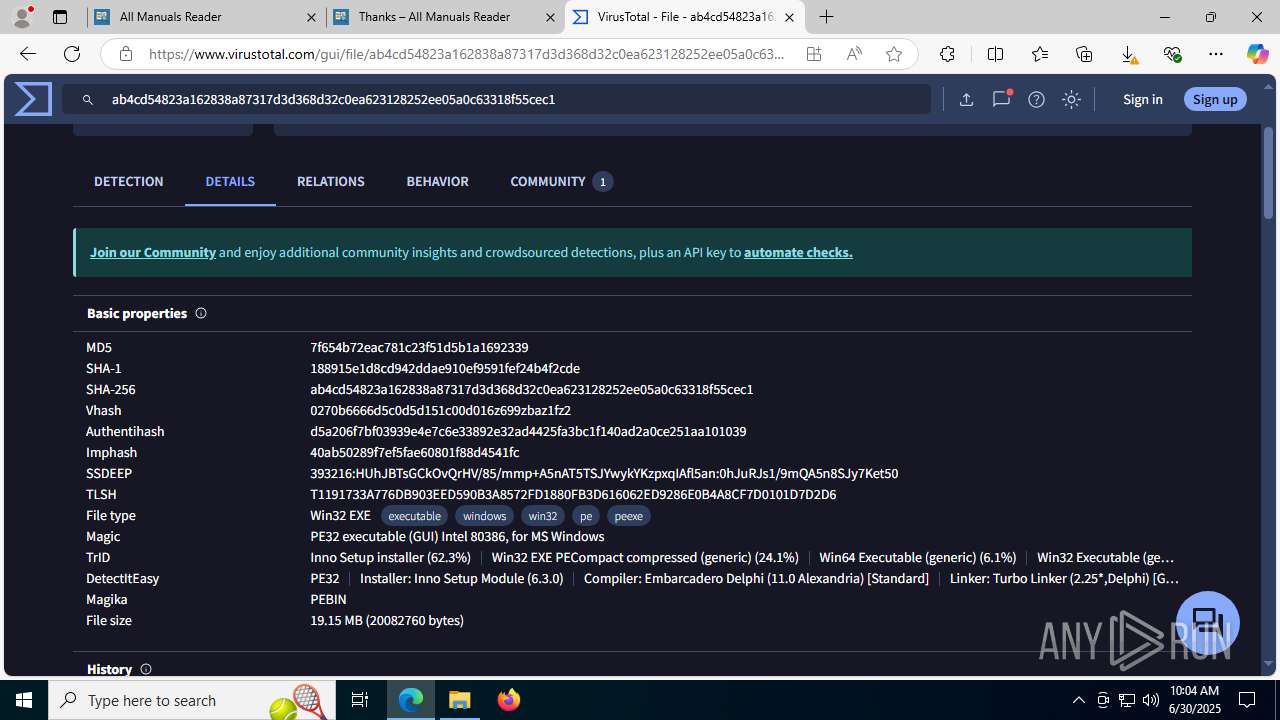The height and width of the screenshot is (720, 1280).
Task: Click the taskbar search box
Action: point(192,700)
